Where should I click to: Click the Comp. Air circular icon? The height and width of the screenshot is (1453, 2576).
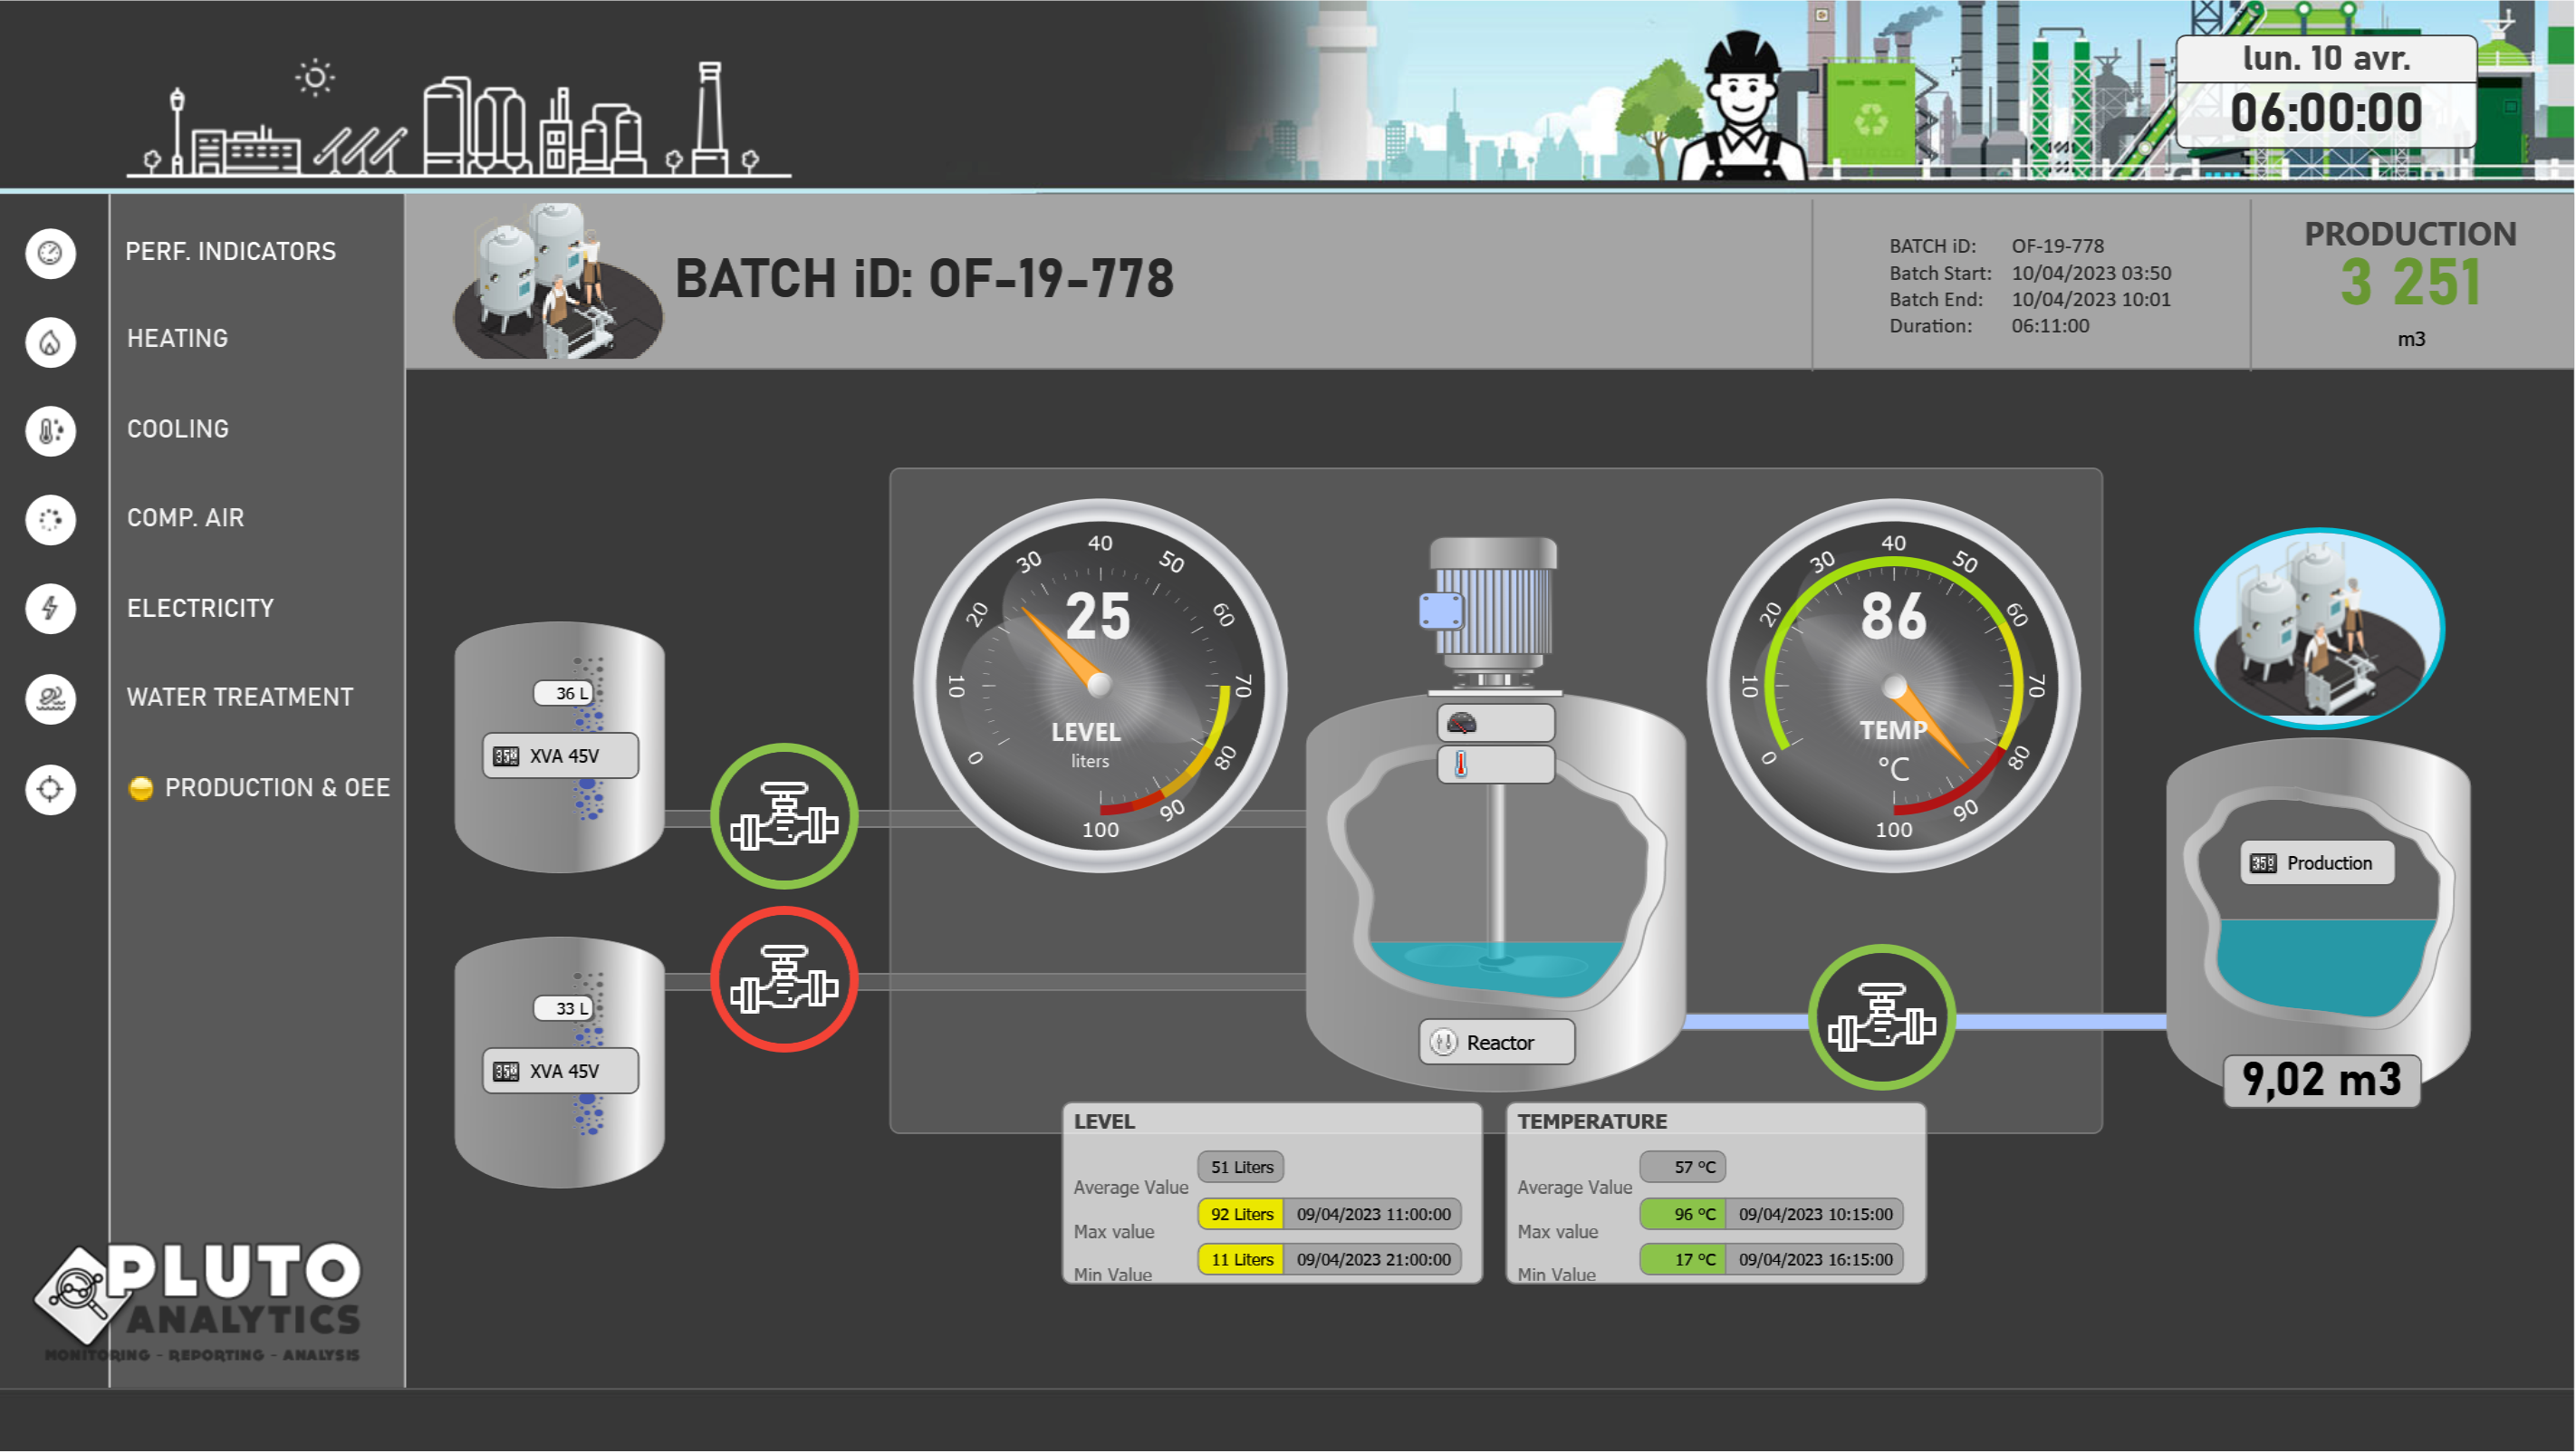pos(50,520)
